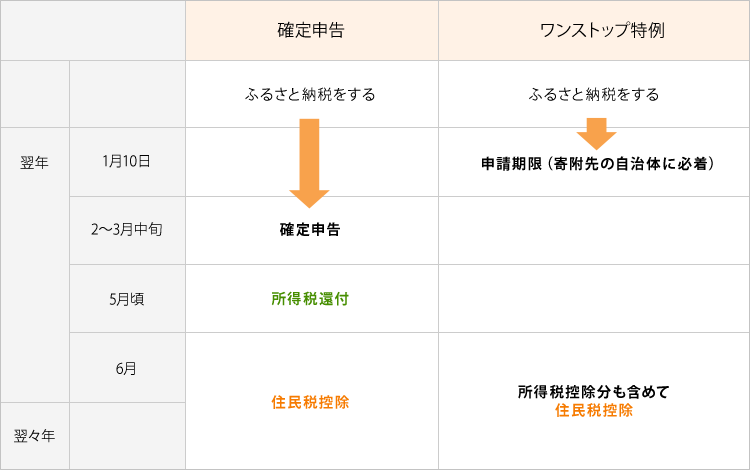Viewport: 750px width, 470px height.
Task: Click ふるさと納税をする in 確定申告 column
Action: (x=310, y=94)
